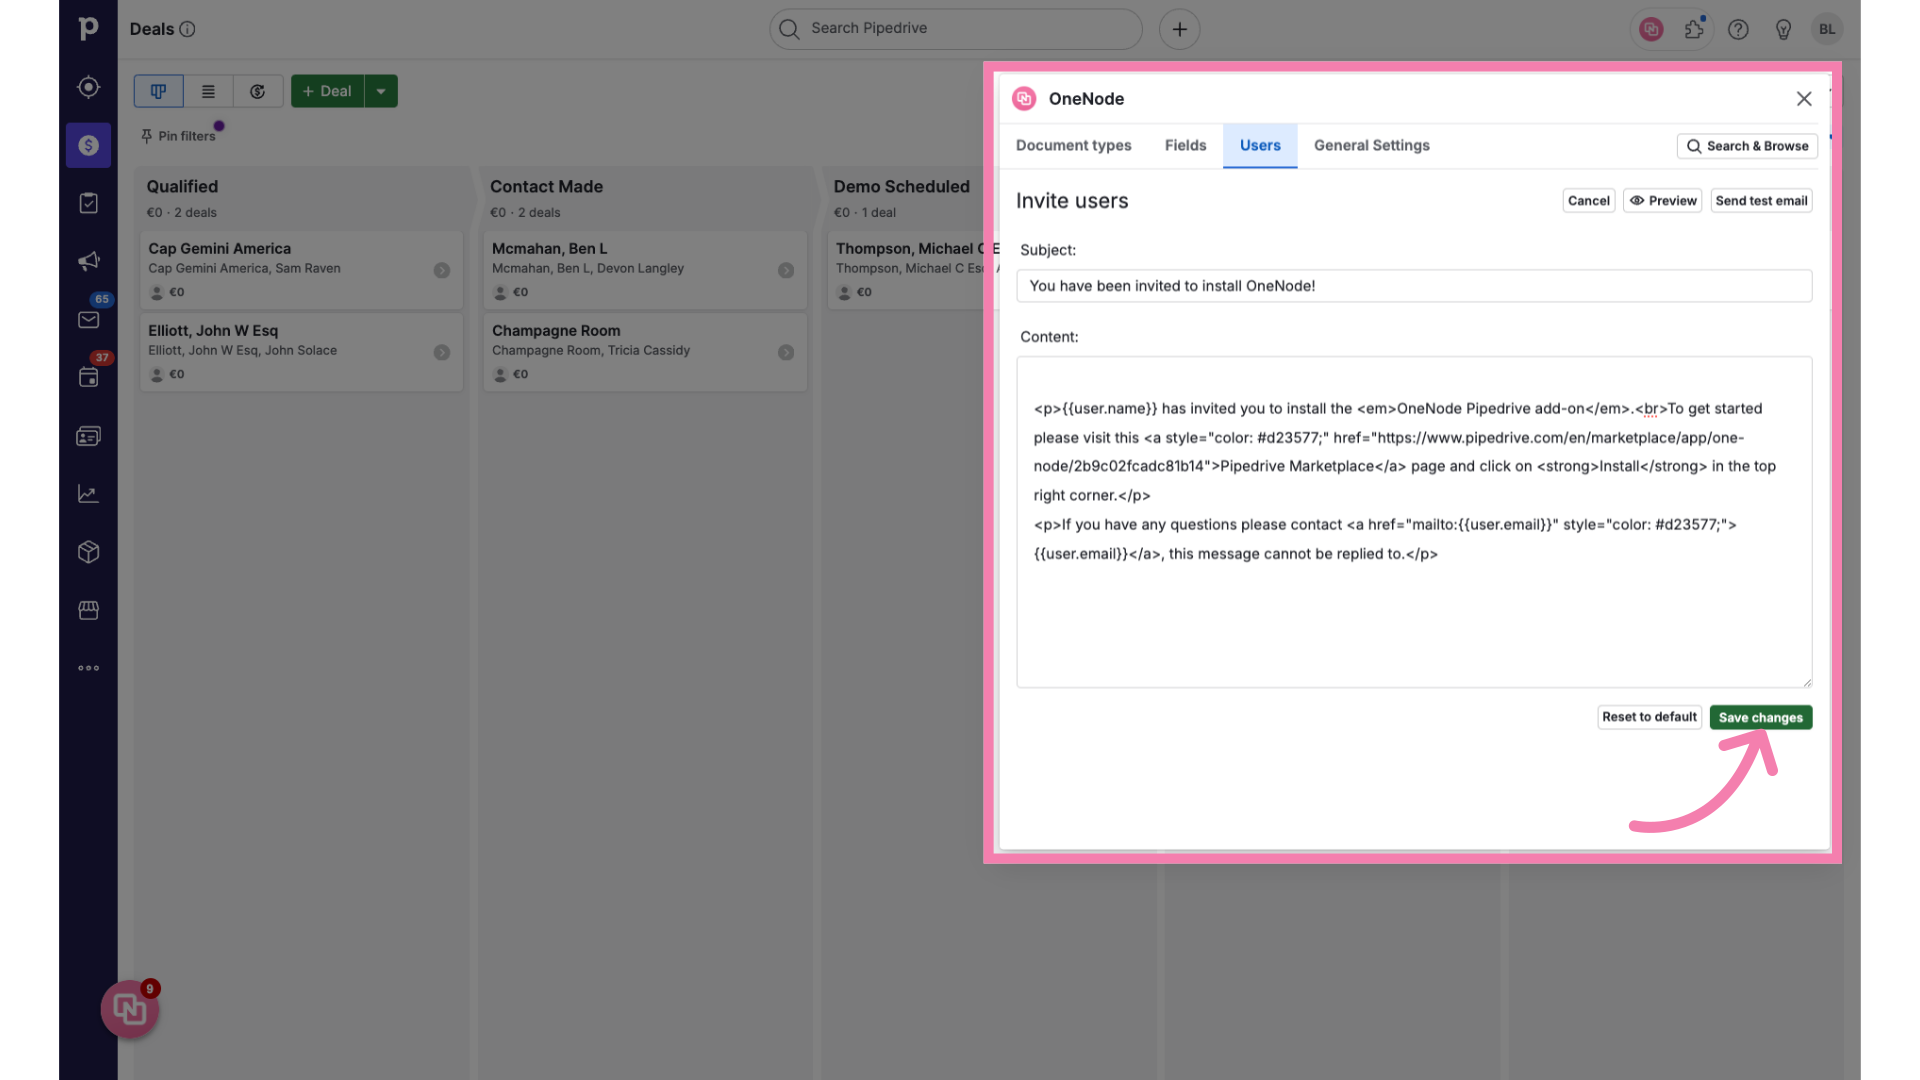
Task: Close the OneNode panel
Action: 1804,98
